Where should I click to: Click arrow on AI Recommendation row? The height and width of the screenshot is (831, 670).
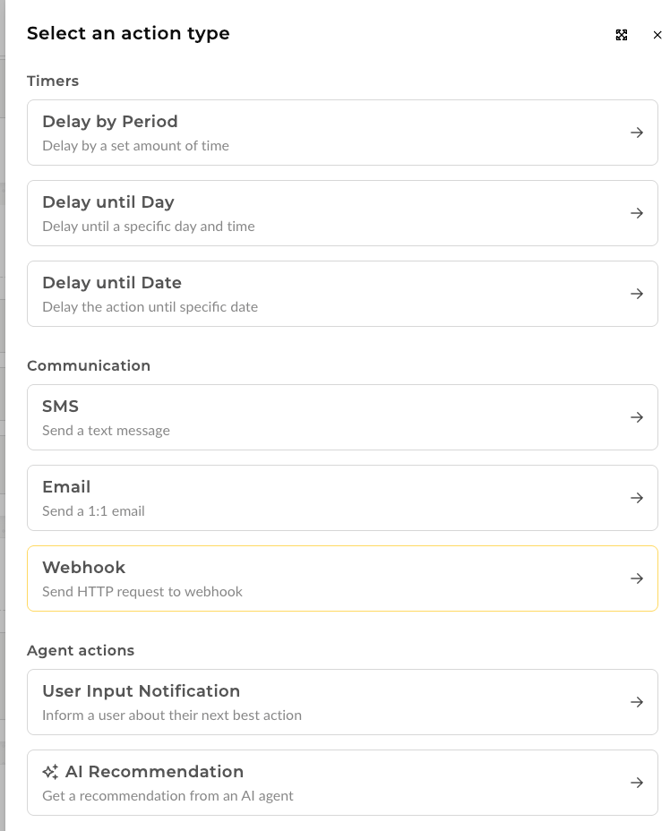click(636, 783)
